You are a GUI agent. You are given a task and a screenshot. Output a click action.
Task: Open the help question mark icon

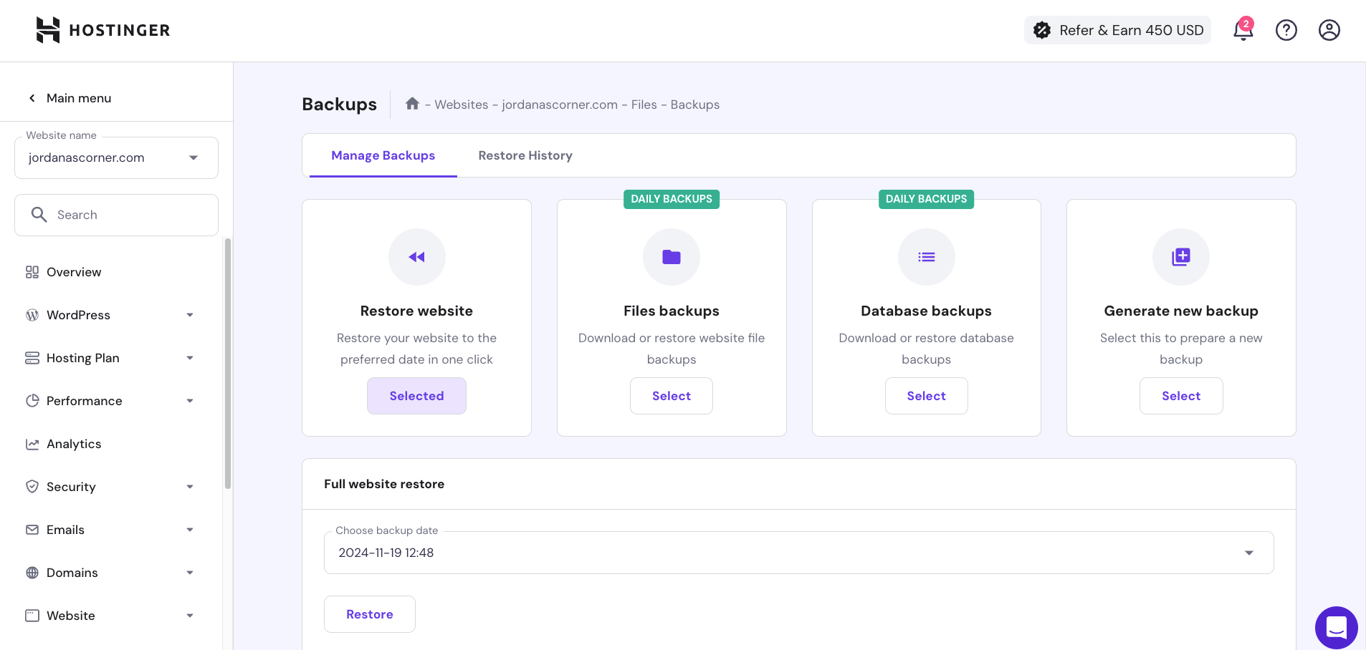[x=1286, y=30]
